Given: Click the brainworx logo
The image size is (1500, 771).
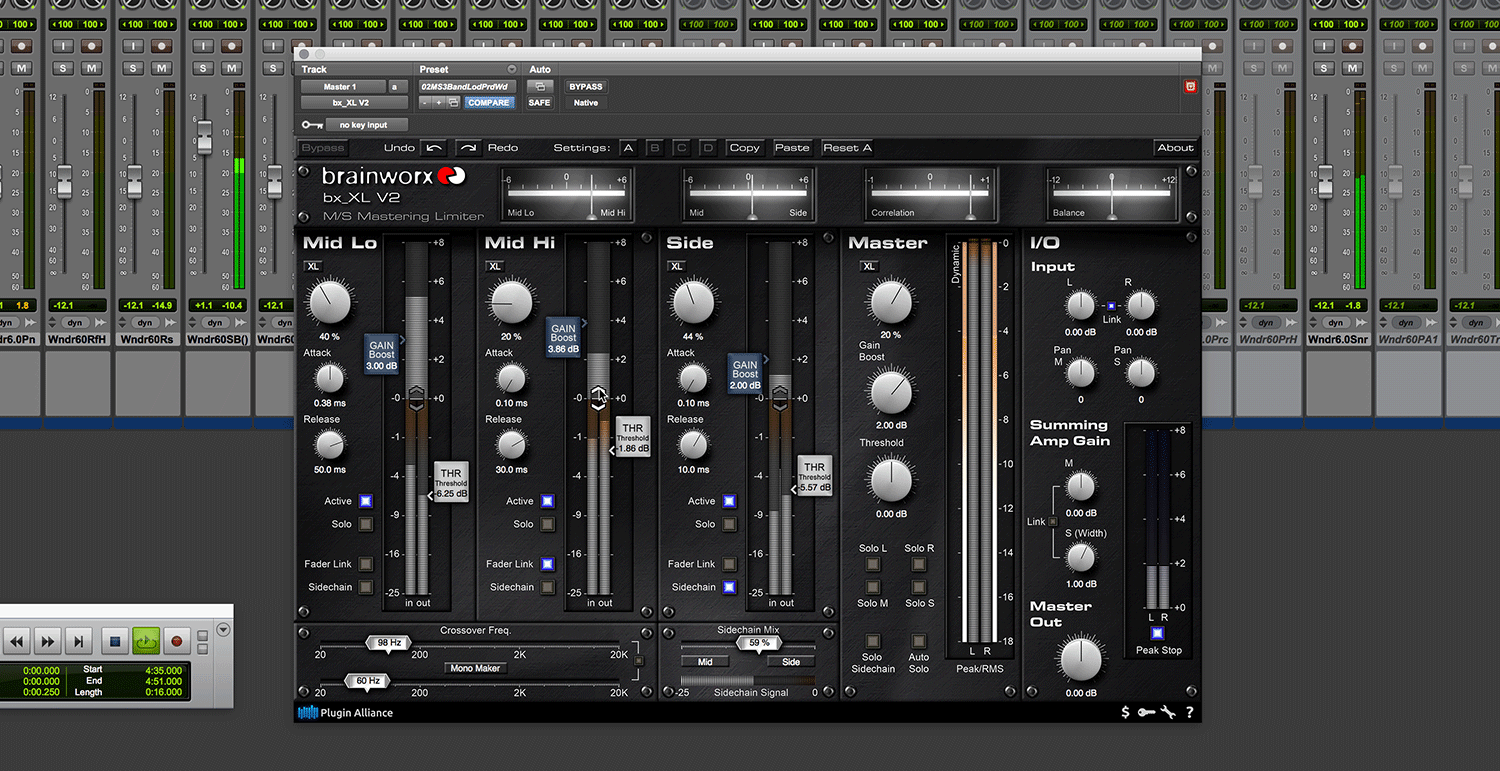Looking at the screenshot, I should tap(393, 176).
